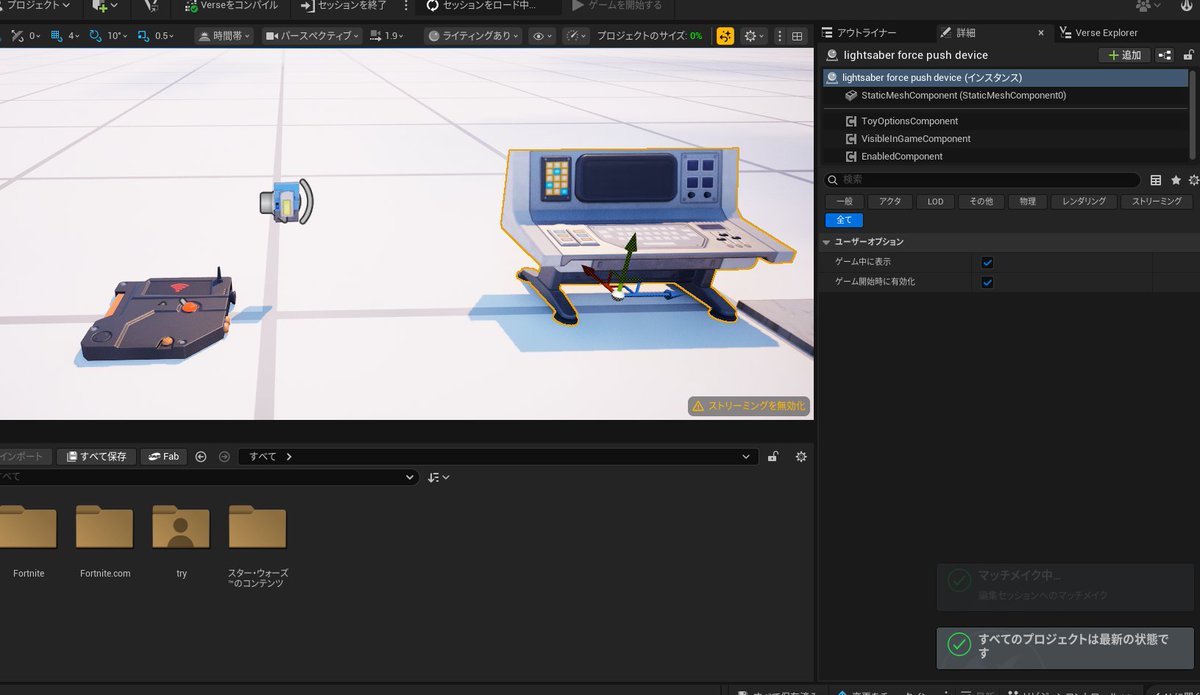Open the ライティングあり lighting mode dropdown
This screenshot has height=695, width=1200.
pyautogui.click(x=472, y=36)
